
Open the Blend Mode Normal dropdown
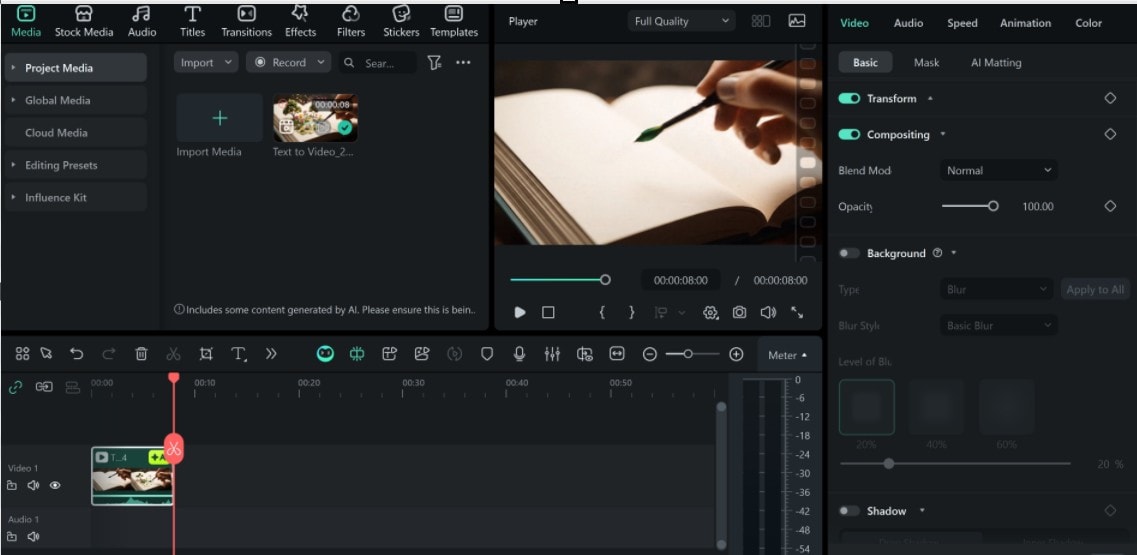[x=999, y=170]
